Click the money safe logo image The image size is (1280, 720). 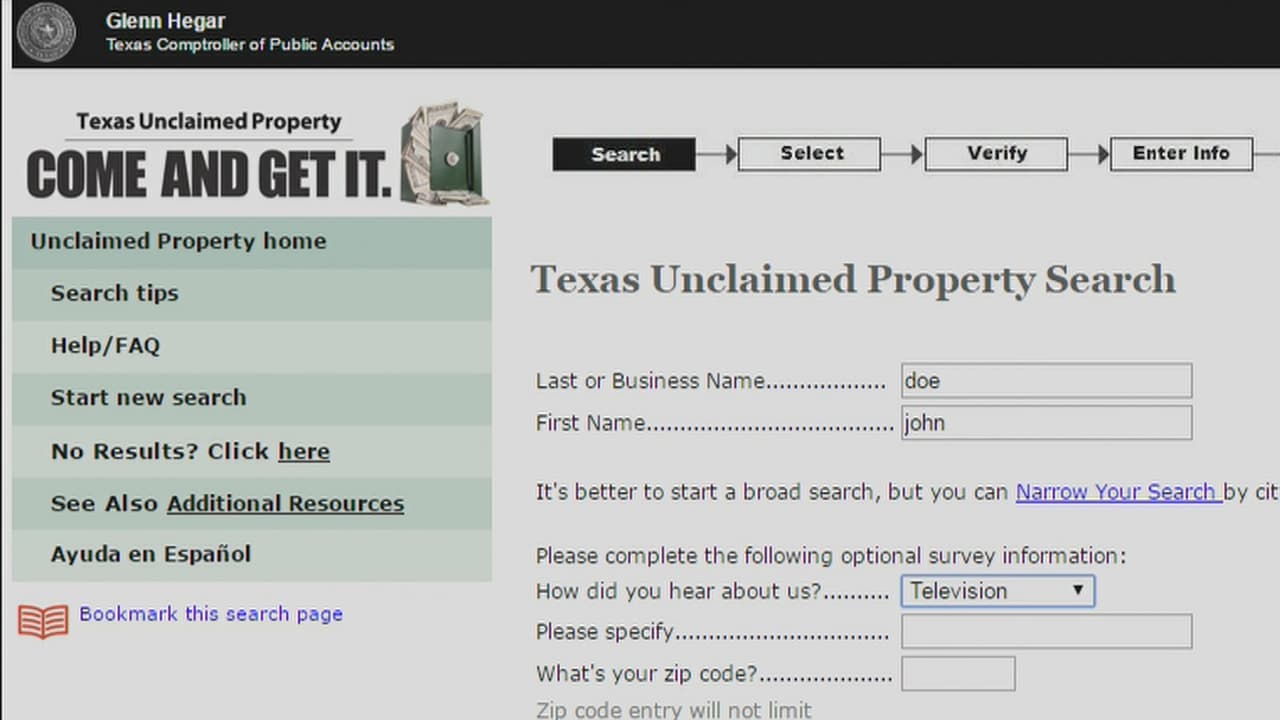click(x=444, y=155)
